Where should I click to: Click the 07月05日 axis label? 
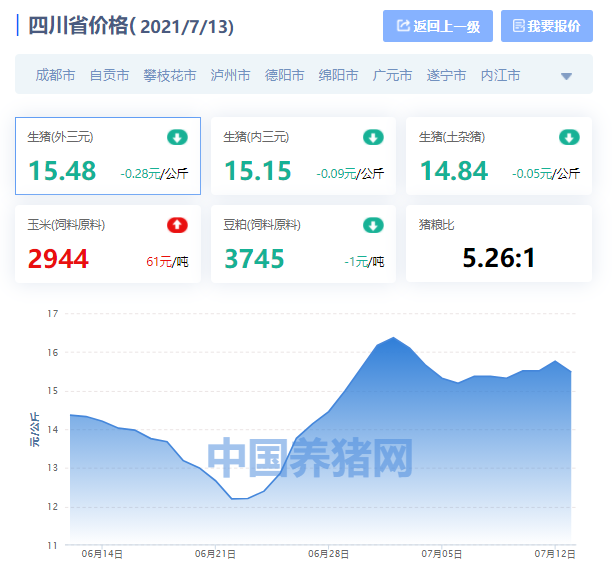coord(441,554)
